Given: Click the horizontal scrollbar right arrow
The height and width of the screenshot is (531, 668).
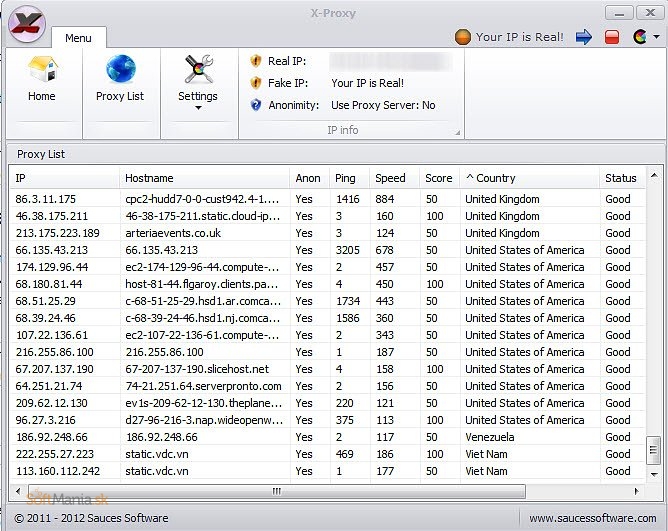Looking at the screenshot, I should coord(636,491).
